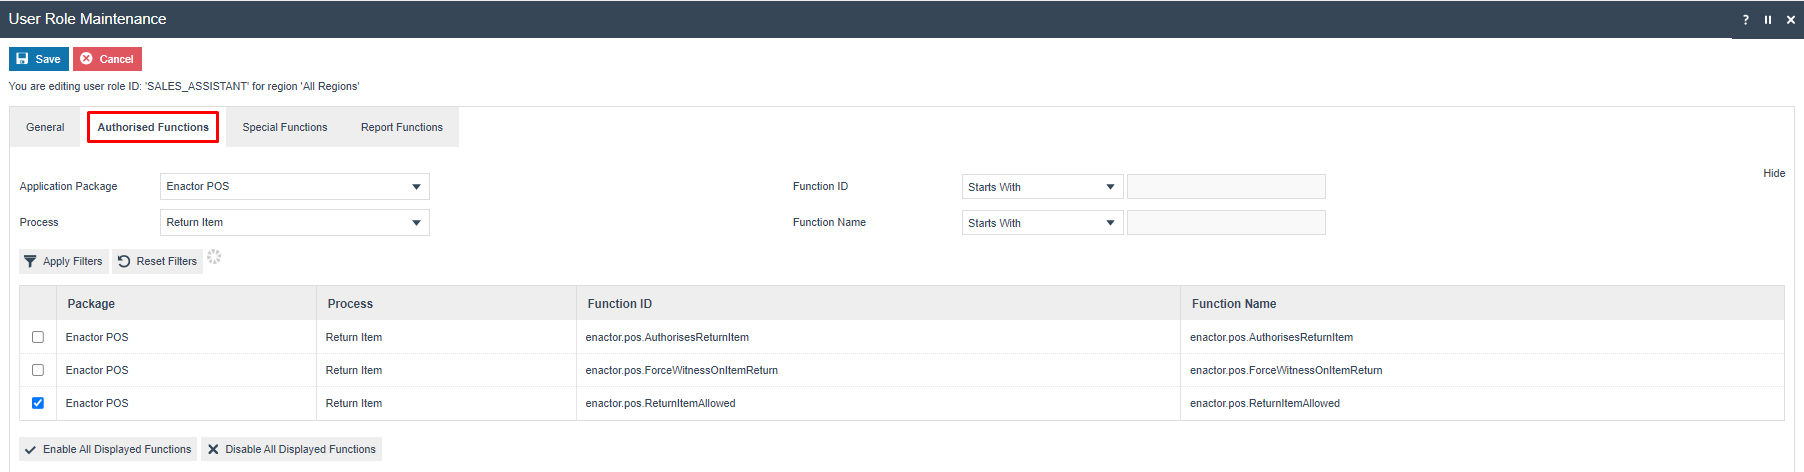Open the help question mark icon
Image resolution: width=1804 pixels, height=472 pixels.
[x=1746, y=20]
